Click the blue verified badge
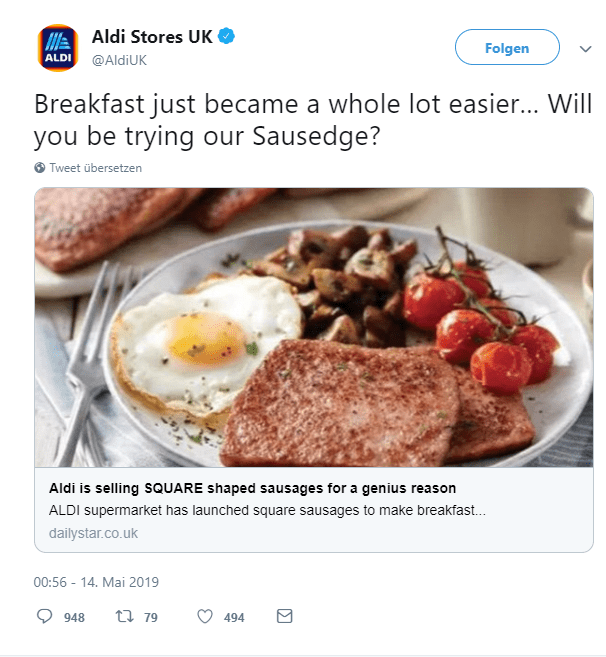The image size is (606, 657). 228,38
